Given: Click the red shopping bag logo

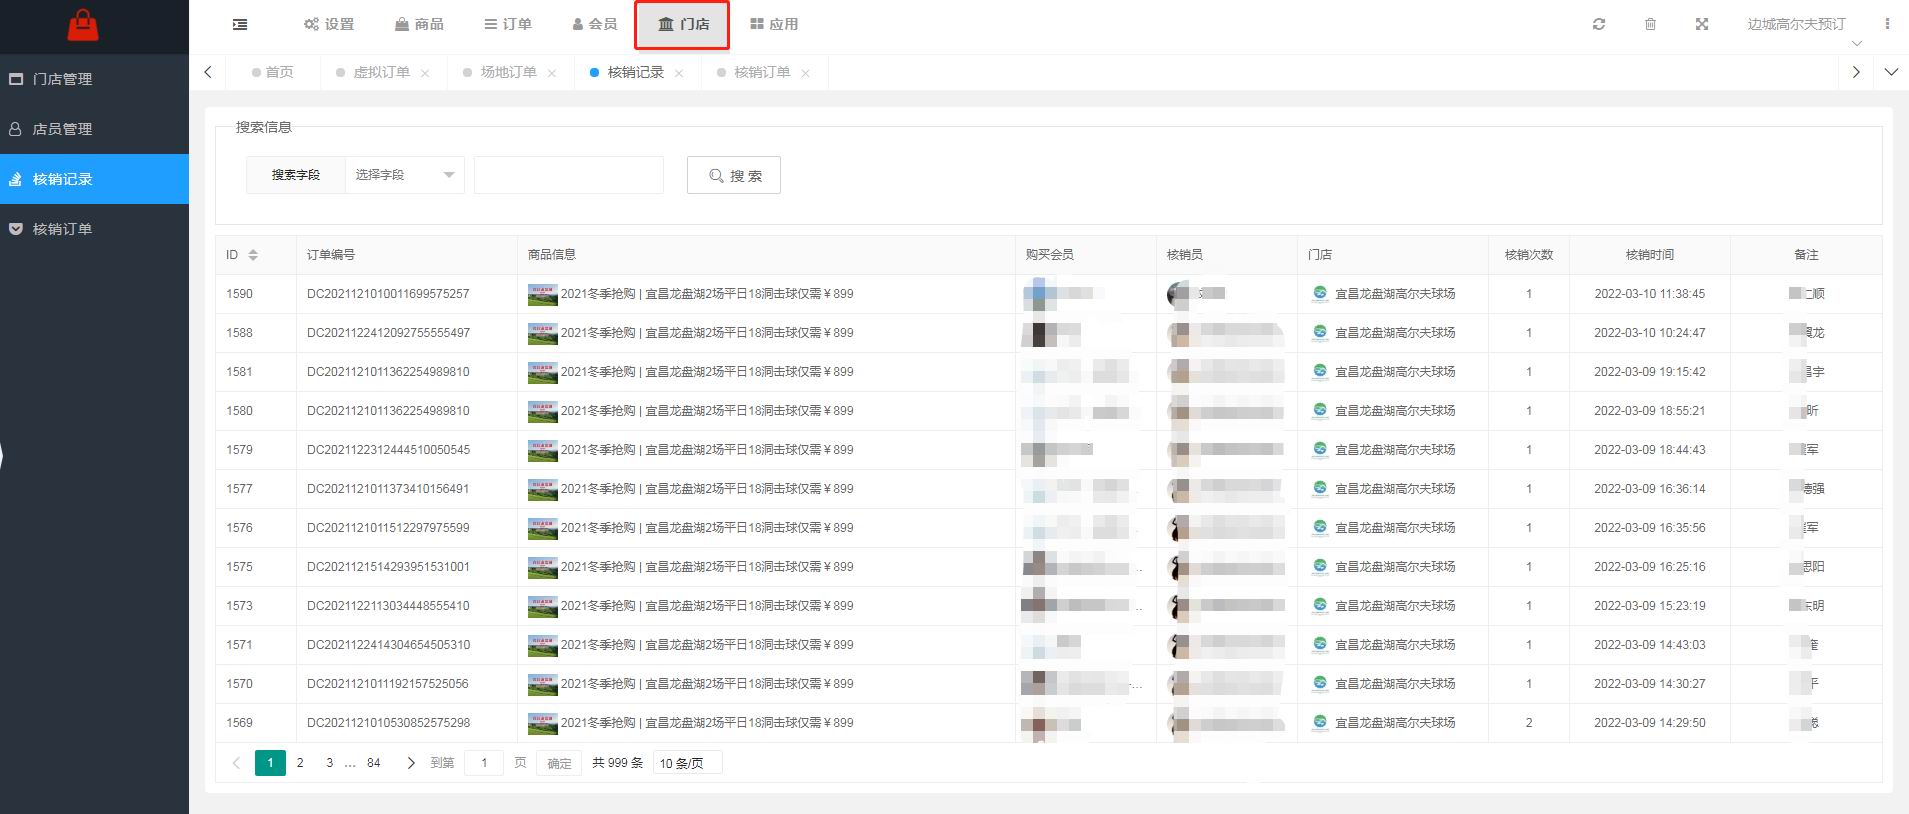Looking at the screenshot, I should 83,25.
